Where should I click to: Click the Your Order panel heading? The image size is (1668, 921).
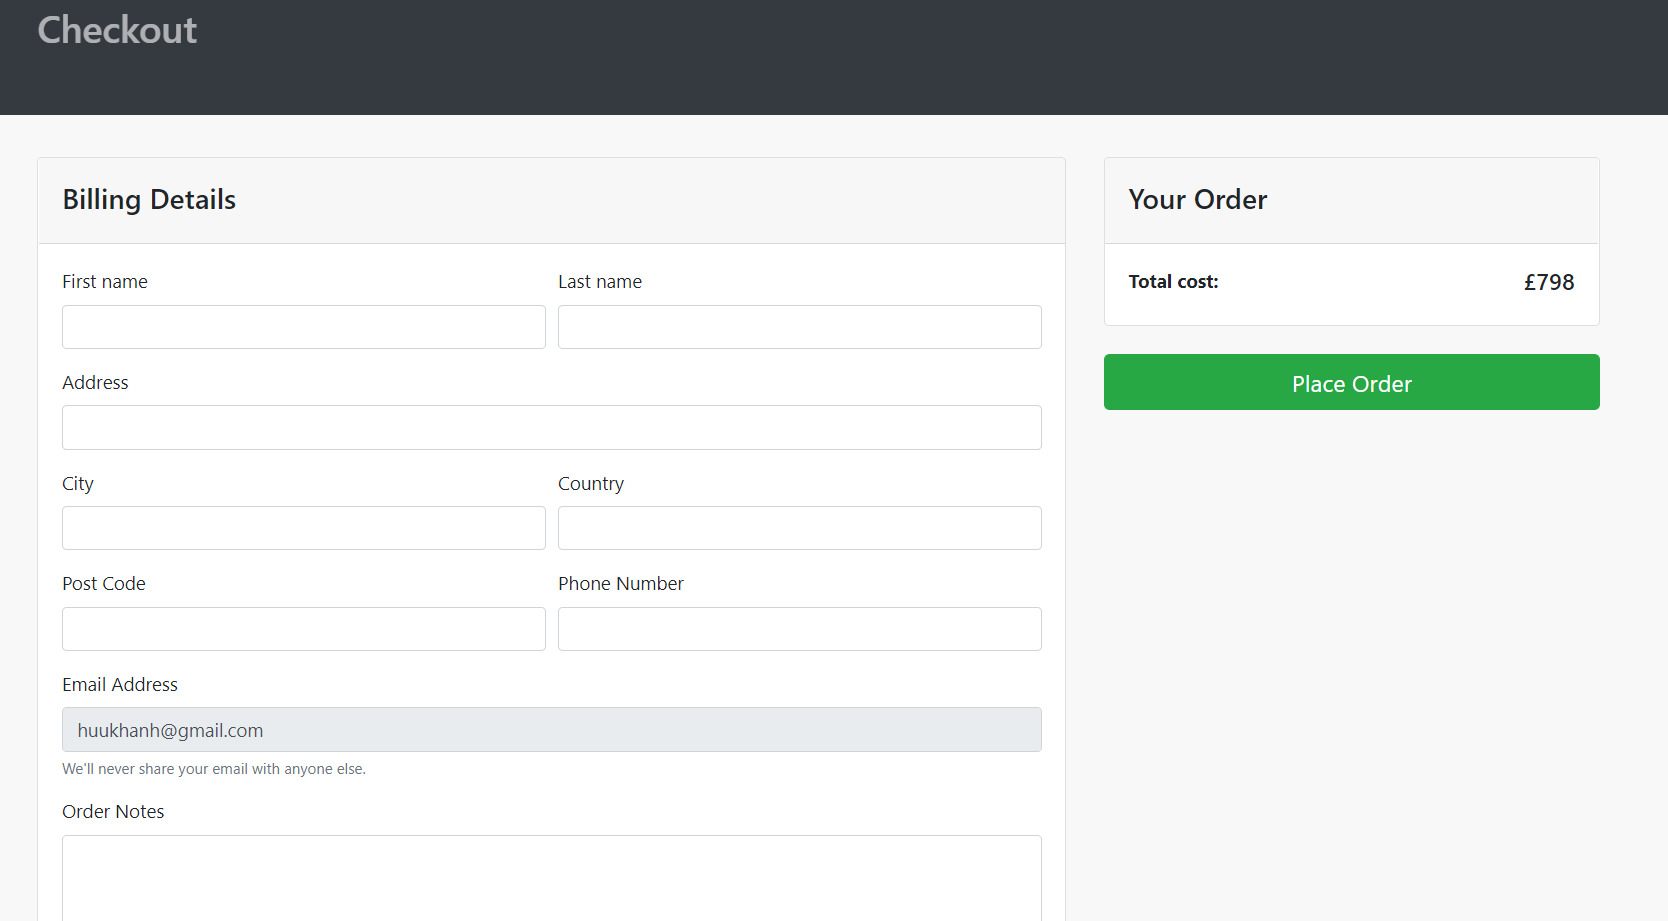[1197, 200]
